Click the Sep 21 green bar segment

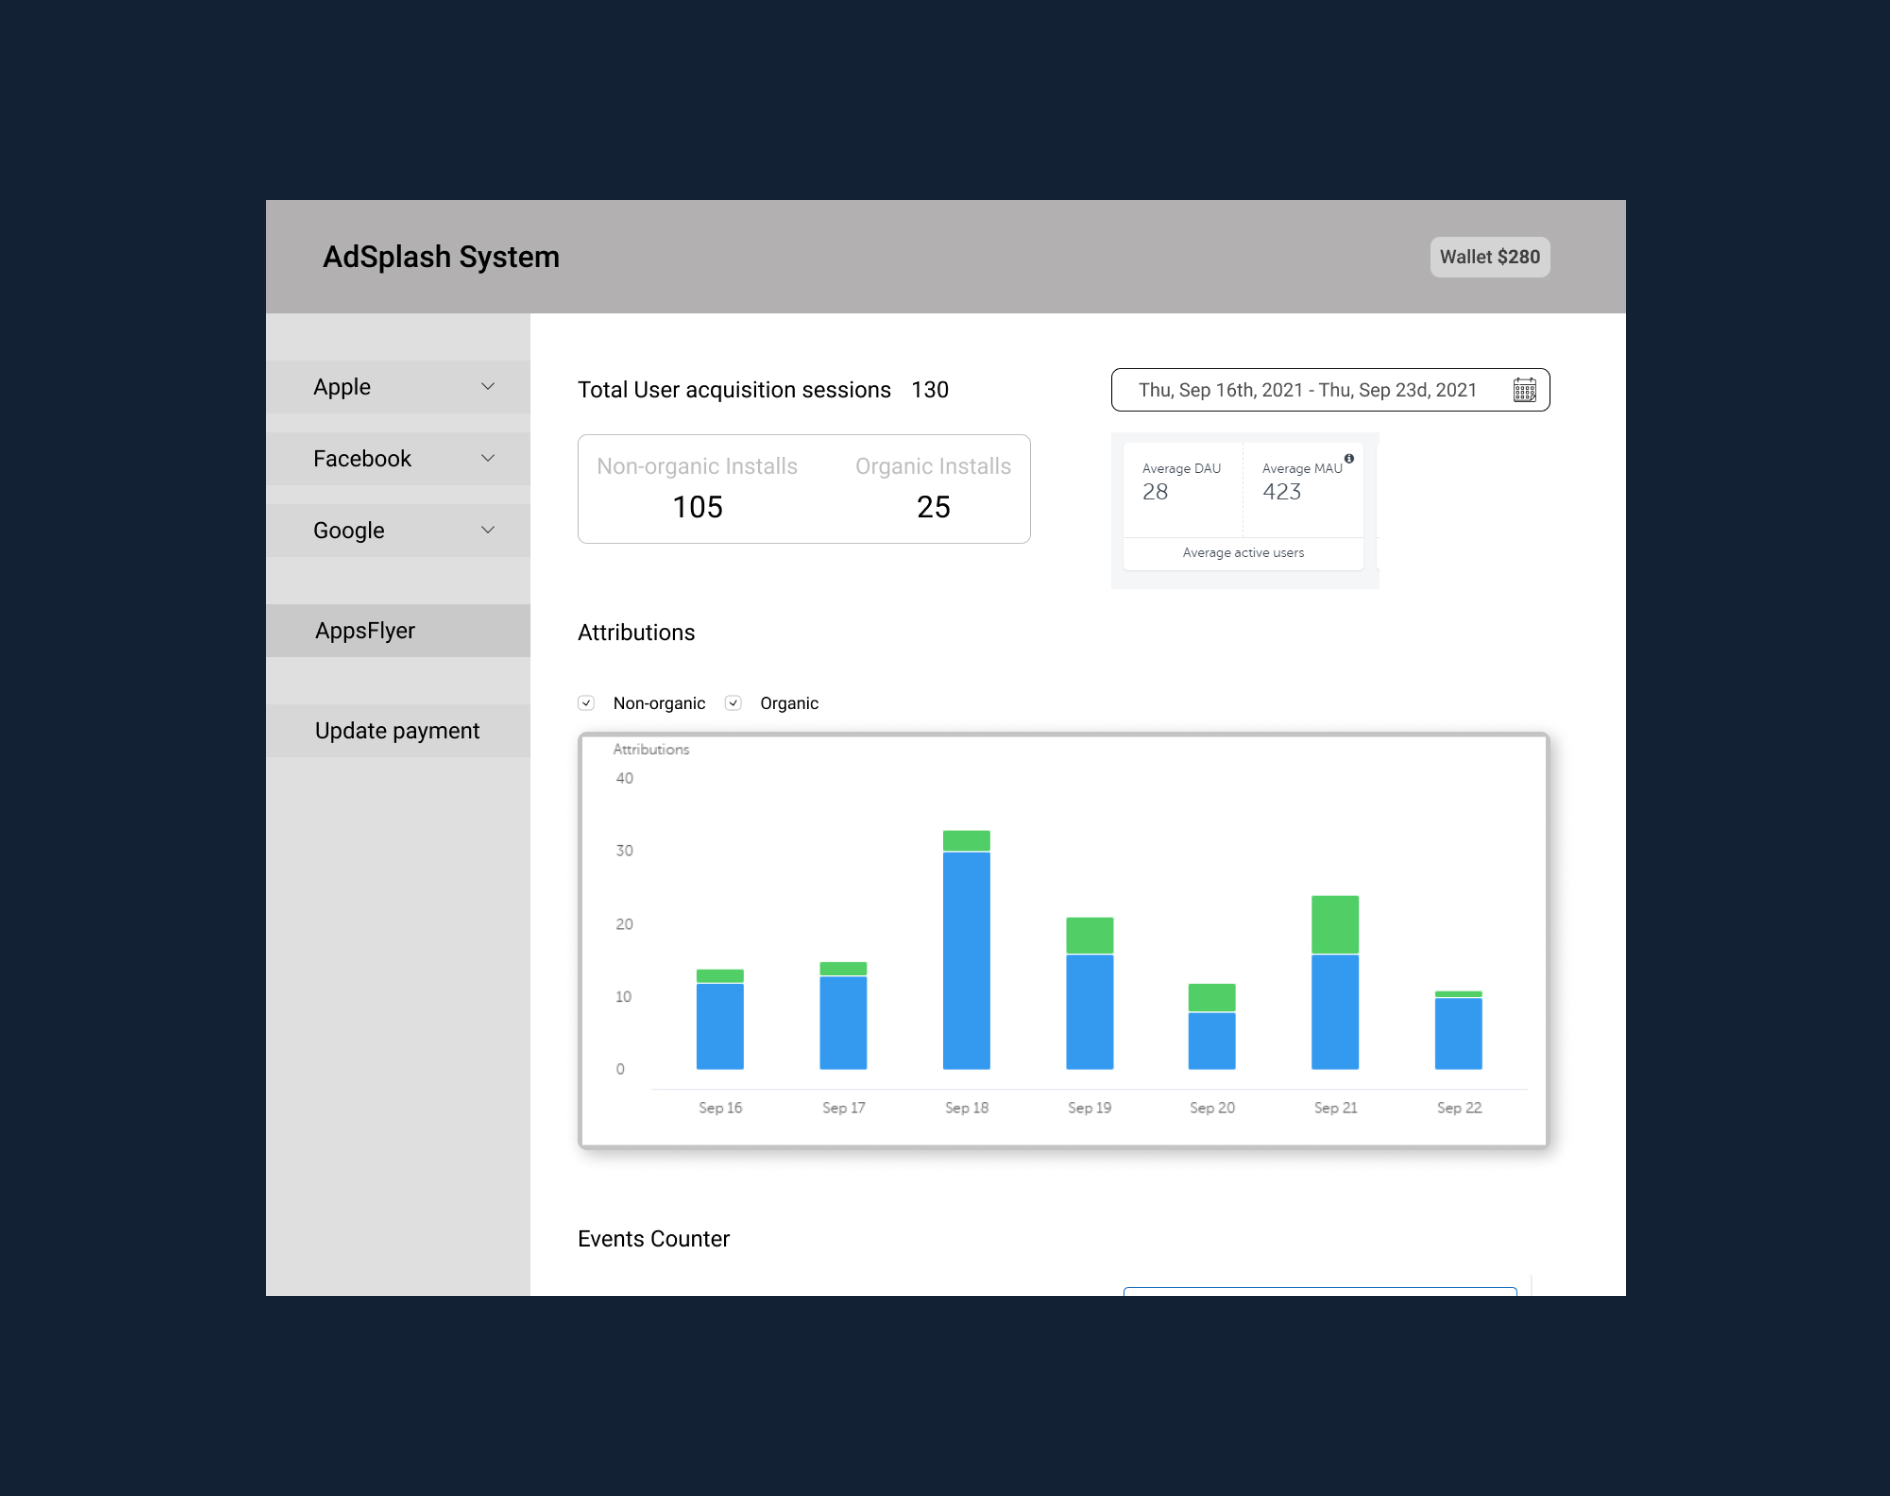[x=1335, y=925]
